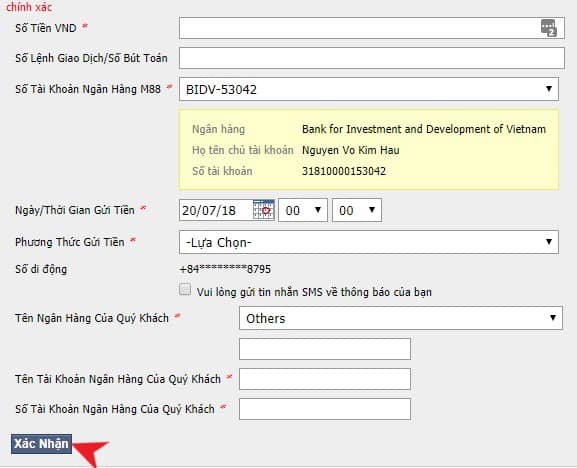Click the Số Lệnh Giao Dịch input field
Image resolution: width=577 pixels, height=468 pixels.
coord(372,58)
